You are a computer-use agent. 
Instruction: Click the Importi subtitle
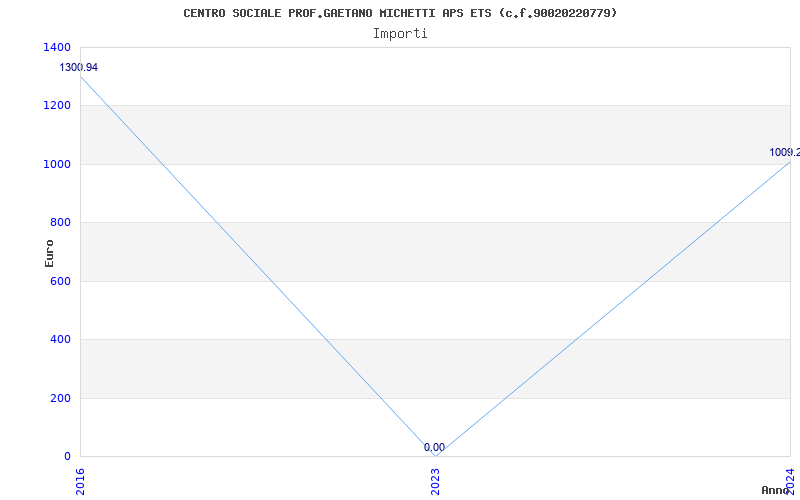point(400,34)
